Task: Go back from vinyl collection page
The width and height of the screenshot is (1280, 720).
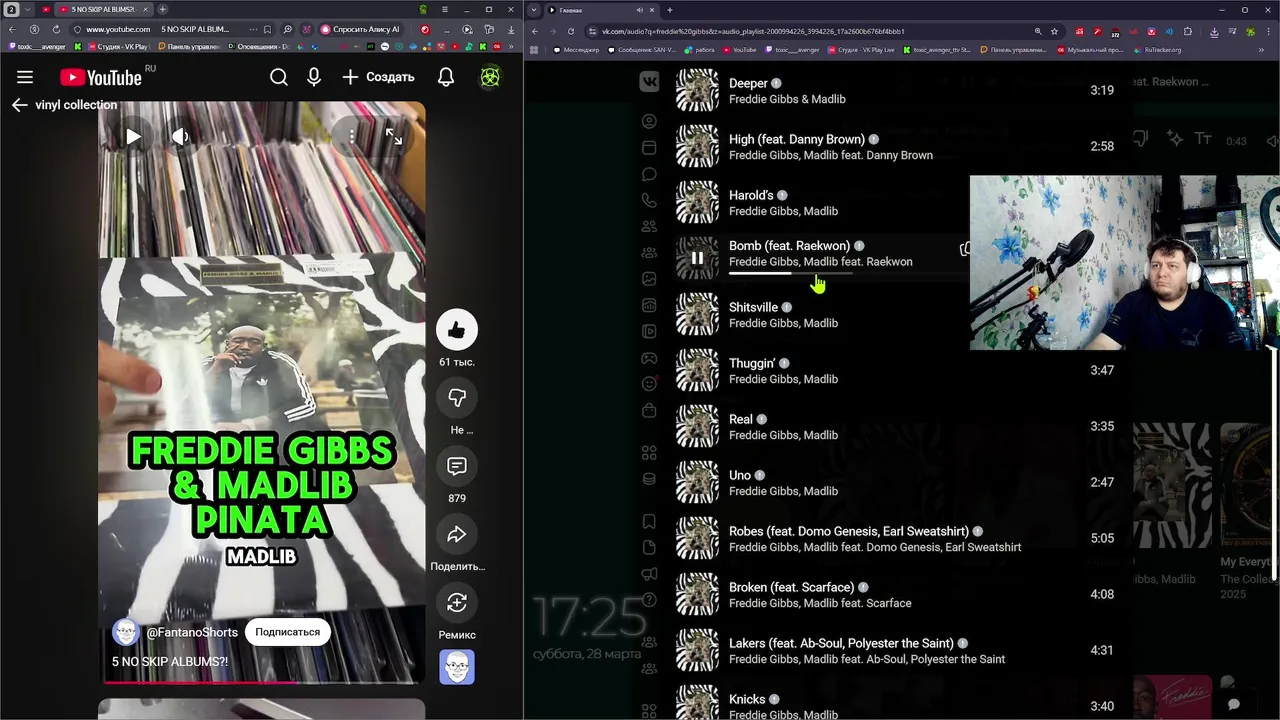Action: (19, 105)
